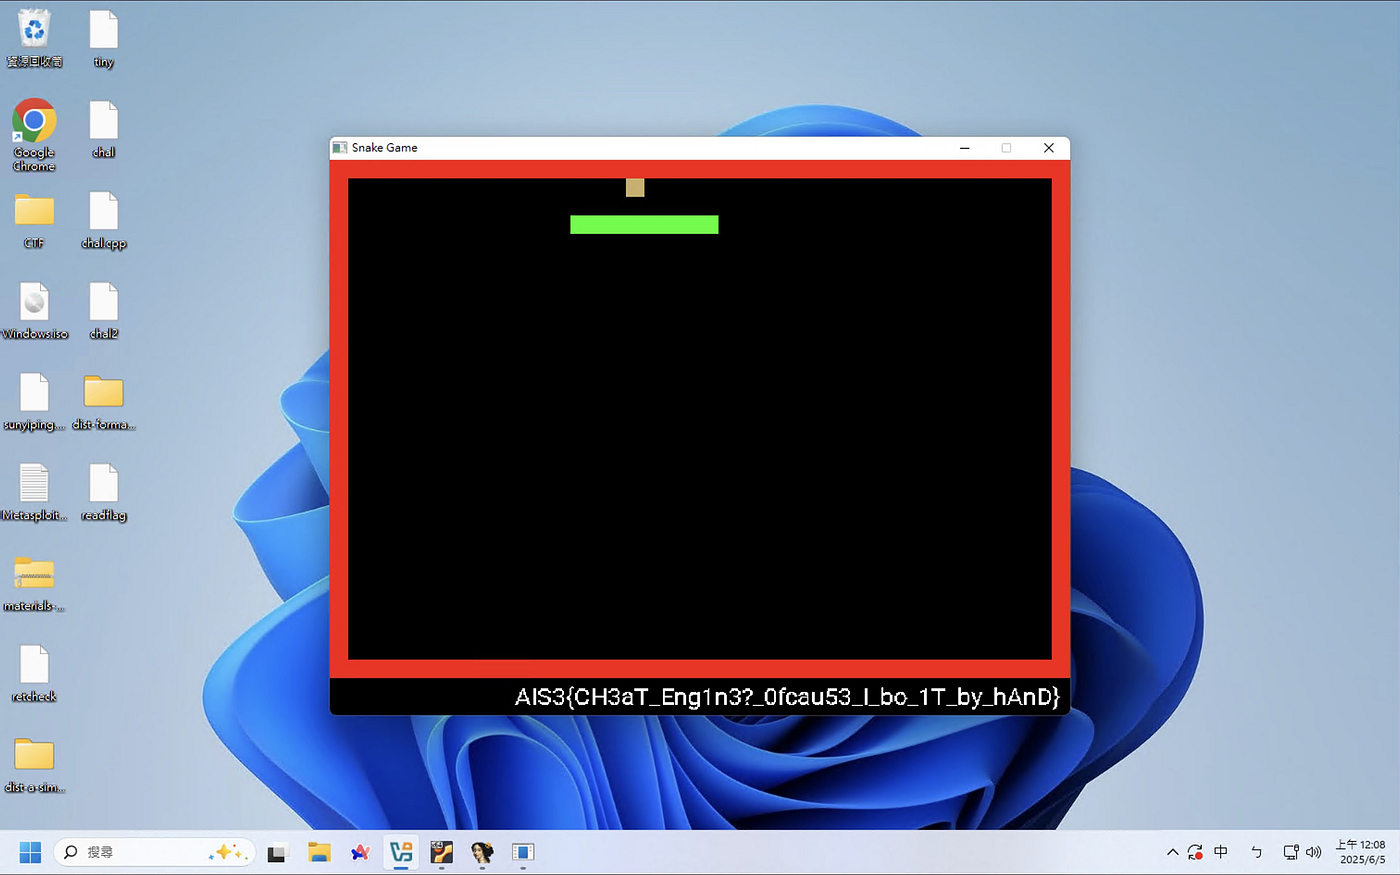Screen dimensions: 1400x875
Task: Click the Snake Game window title bar
Action: point(640,148)
